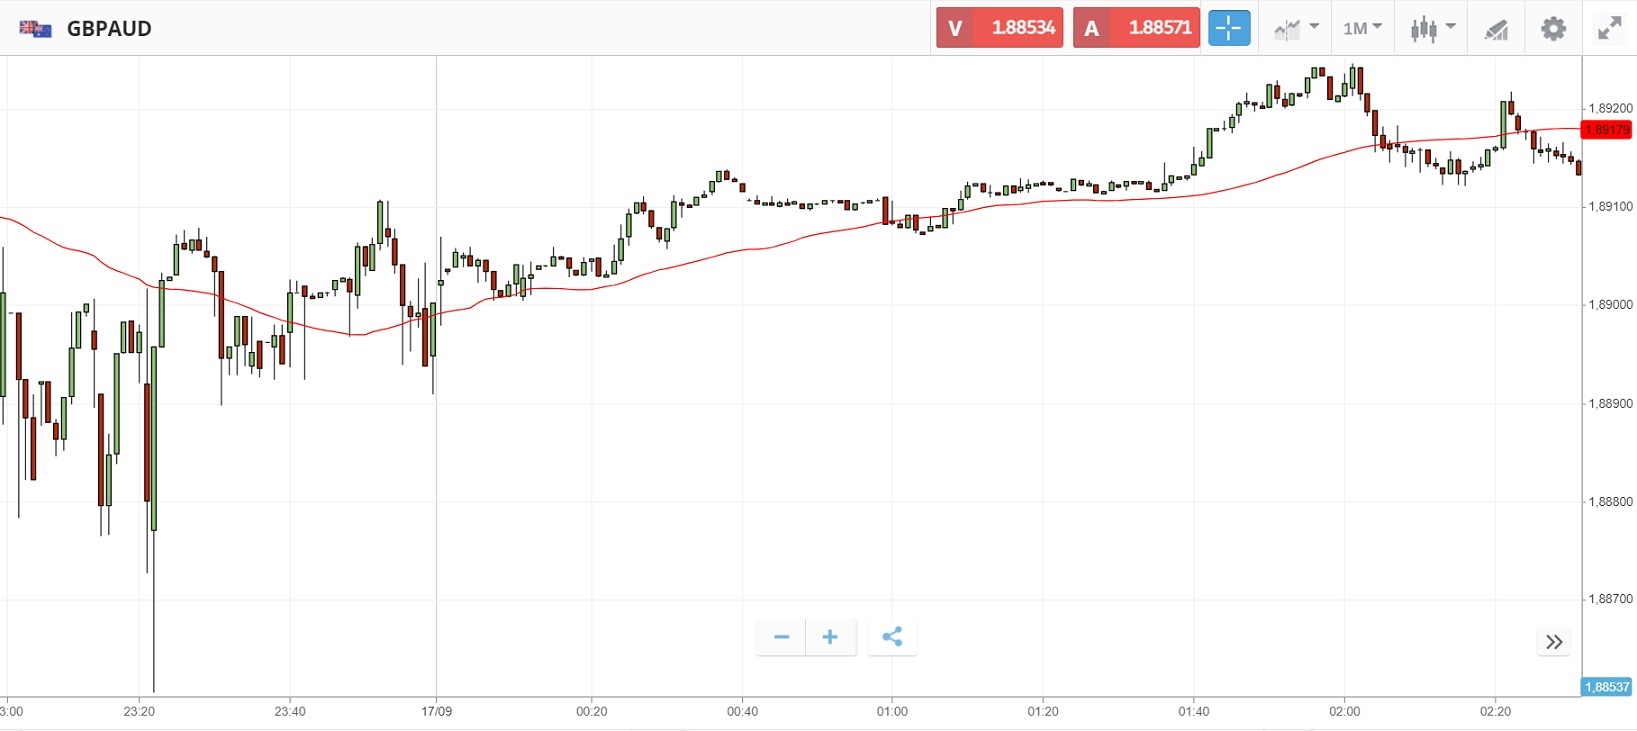1637x731 pixels.
Task: Click the GBPAUD instrument name
Action: click(109, 28)
